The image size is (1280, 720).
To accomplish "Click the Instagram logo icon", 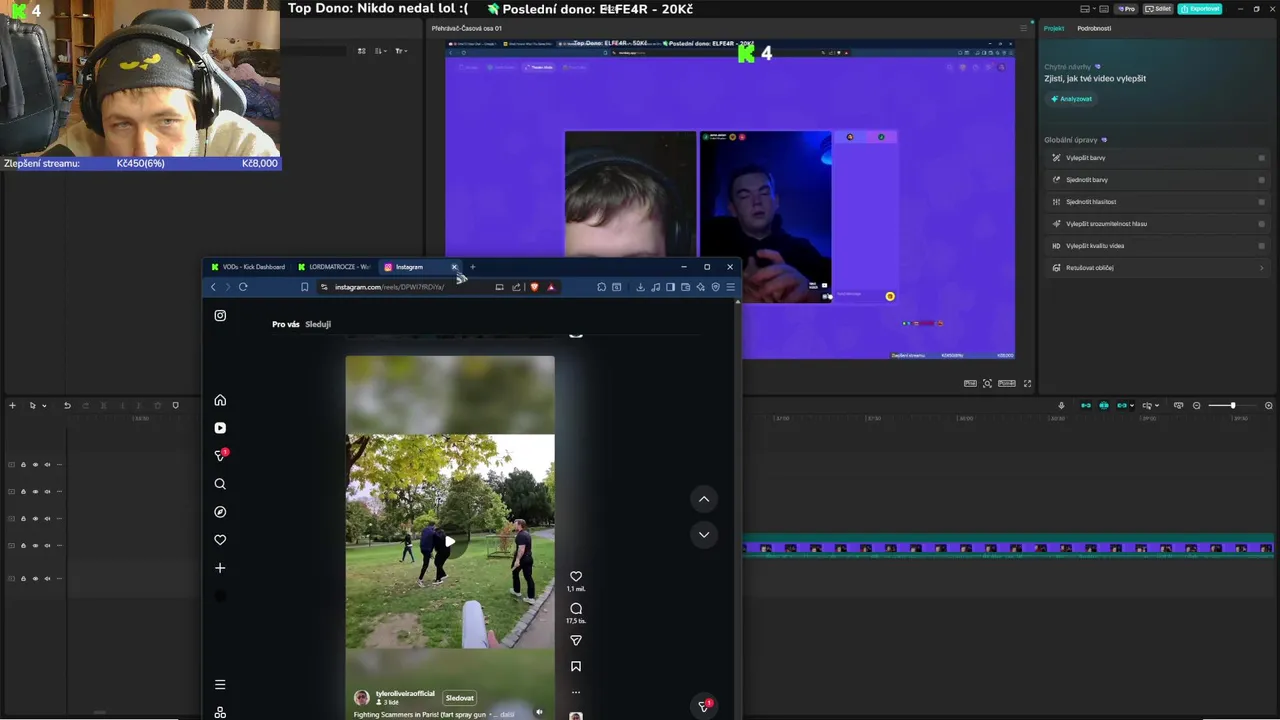I will coord(220,315).
